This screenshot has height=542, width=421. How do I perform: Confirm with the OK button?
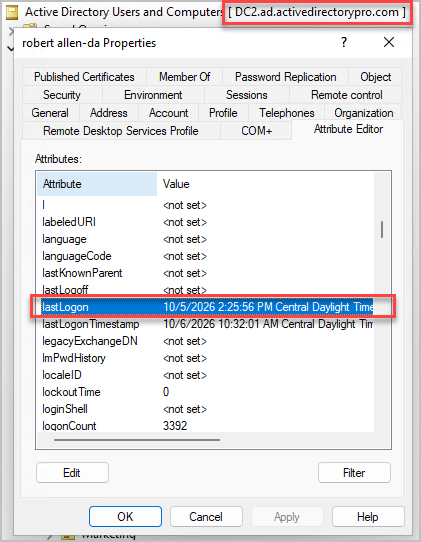(x=125, y=517)
